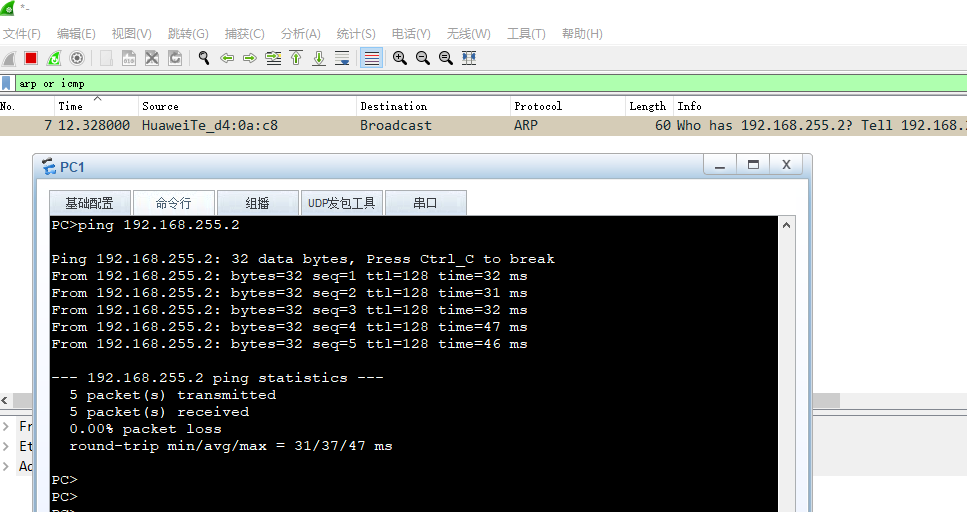This screenshot has width=967, height=512.
Task: Expand the Ethernet details tree row
Action: [x=6, y=446]
